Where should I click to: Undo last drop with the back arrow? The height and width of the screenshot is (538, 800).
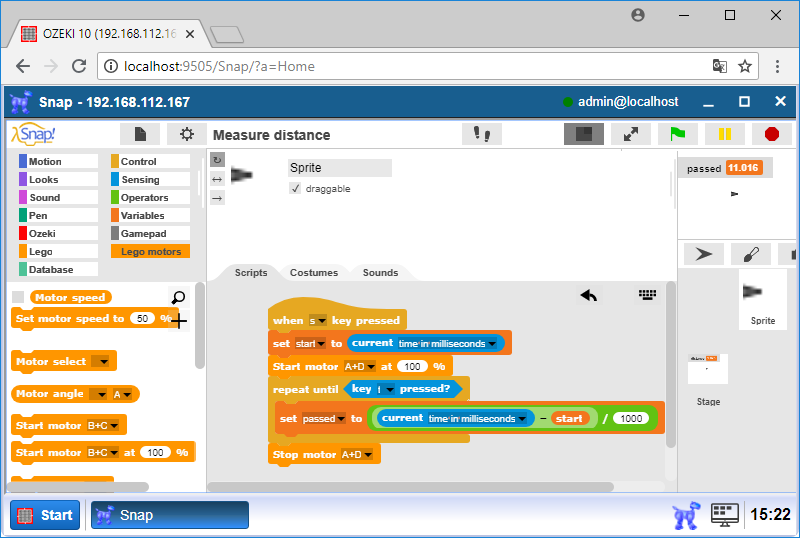tap(588, 295)
